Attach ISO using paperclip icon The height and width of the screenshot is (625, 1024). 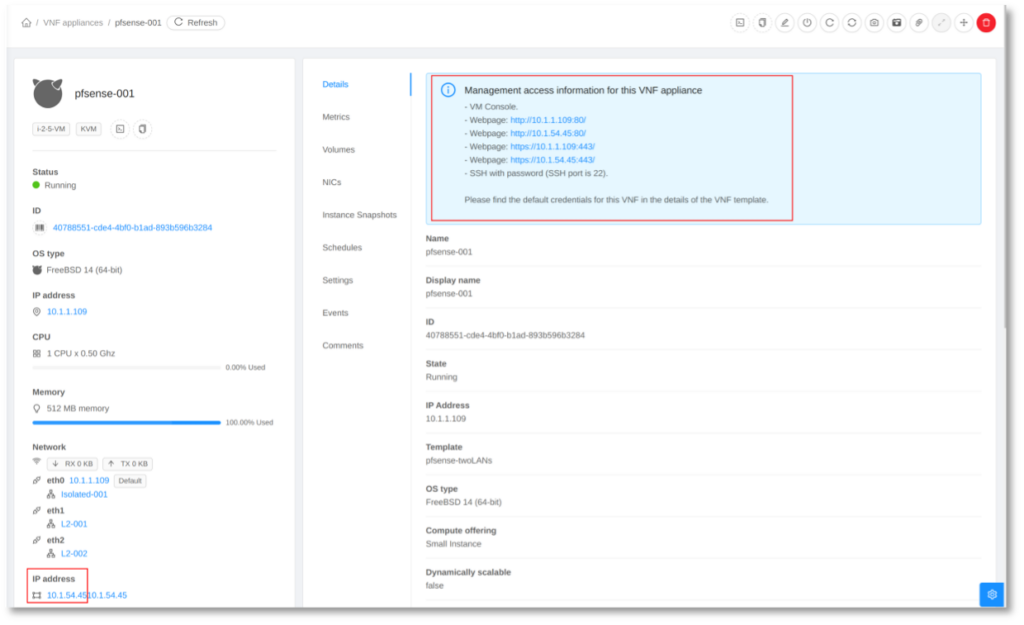pyautogui.click(x=919, y=23)
